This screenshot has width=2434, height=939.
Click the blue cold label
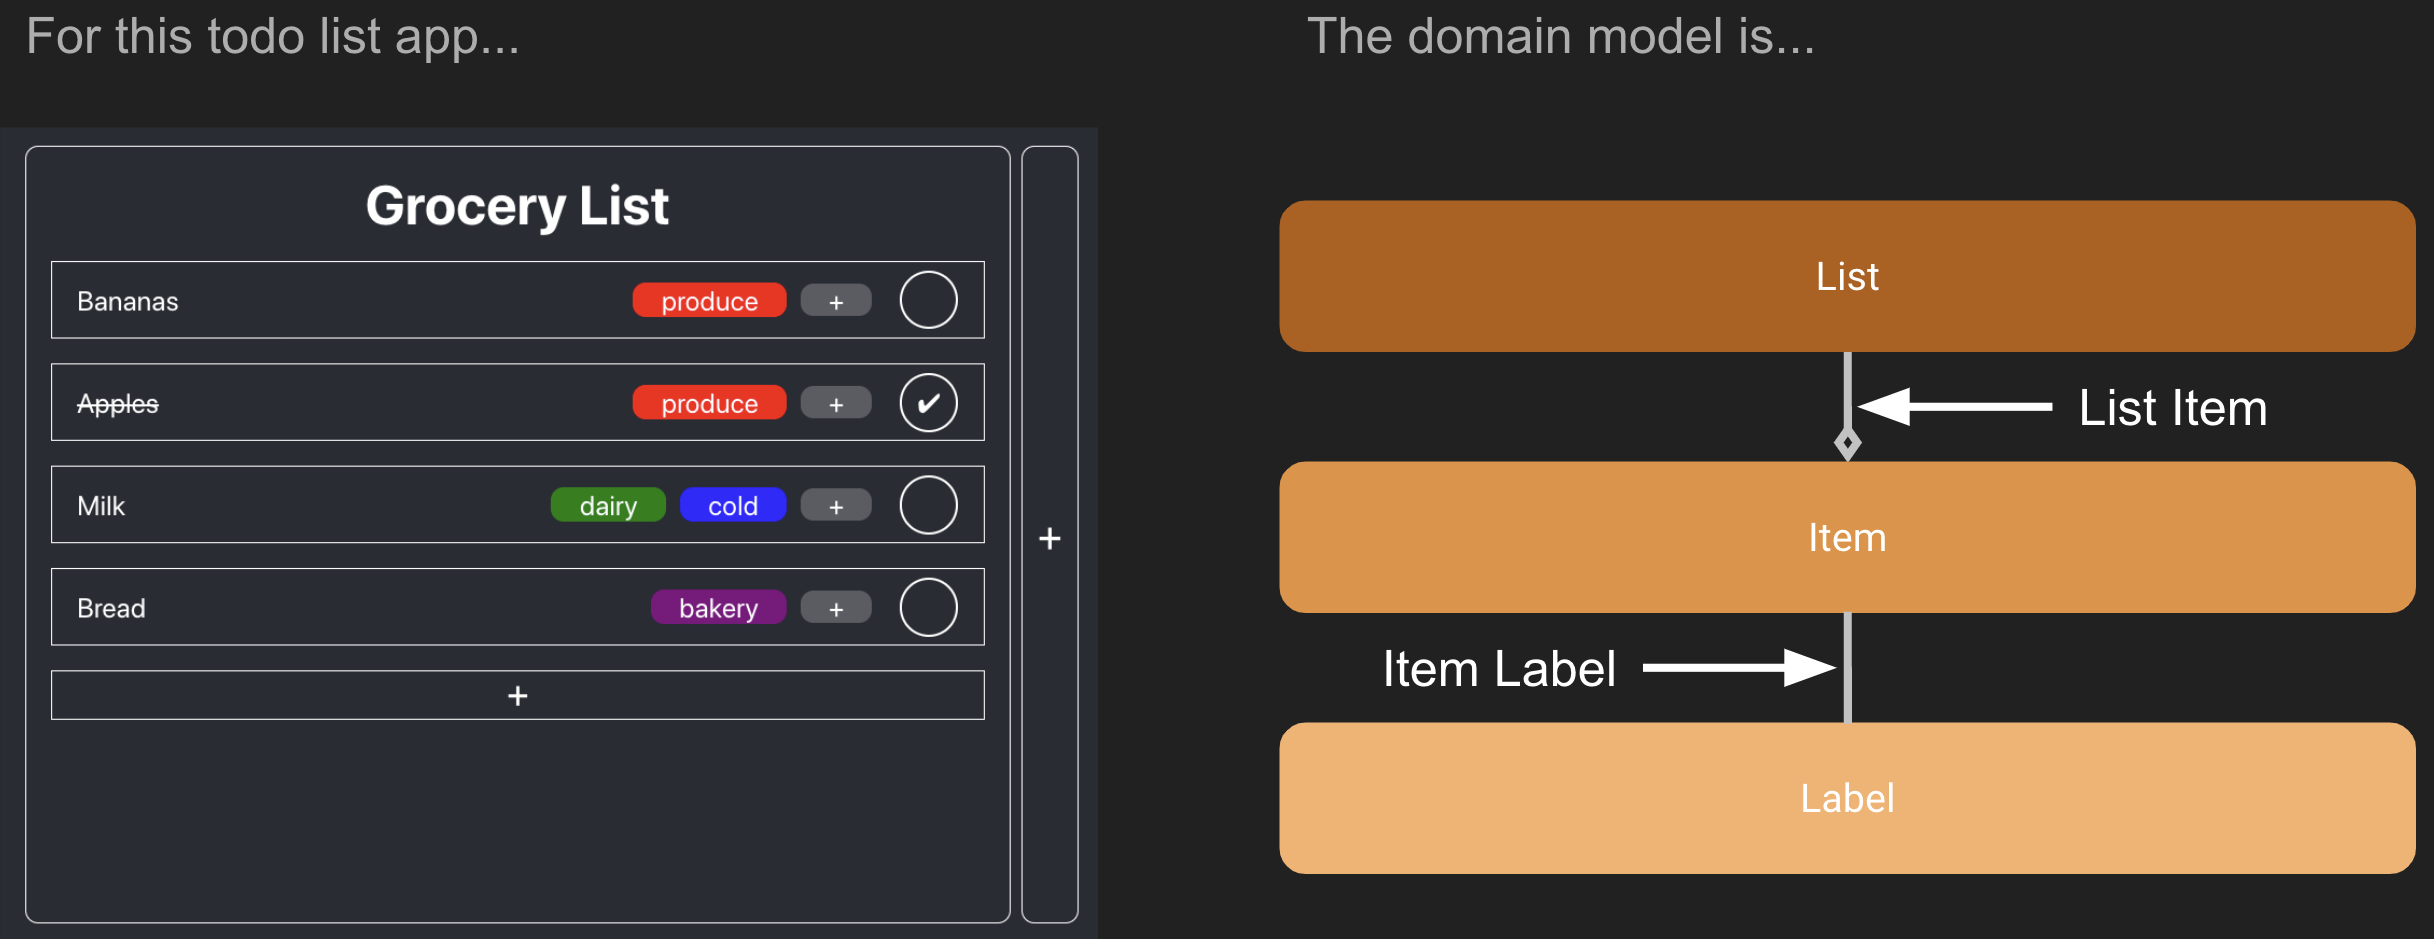pos(733,506)
